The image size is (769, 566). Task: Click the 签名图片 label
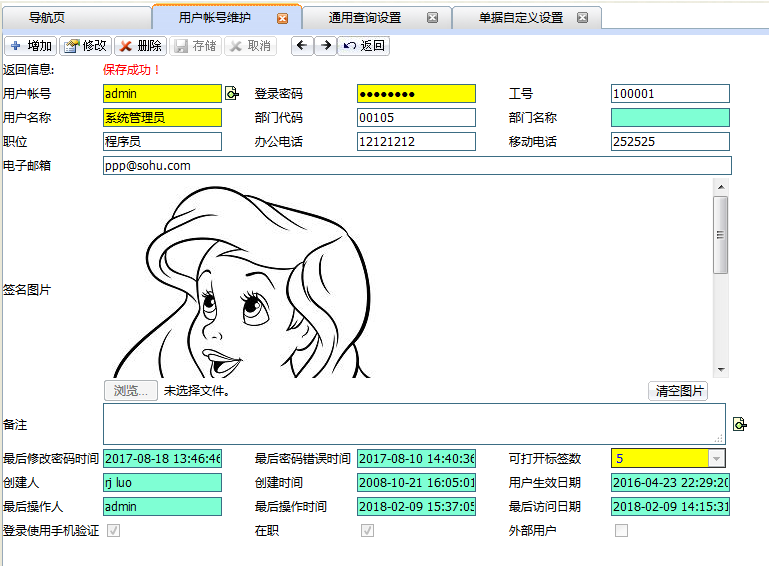pyautogui.click(x=27, y=290)
